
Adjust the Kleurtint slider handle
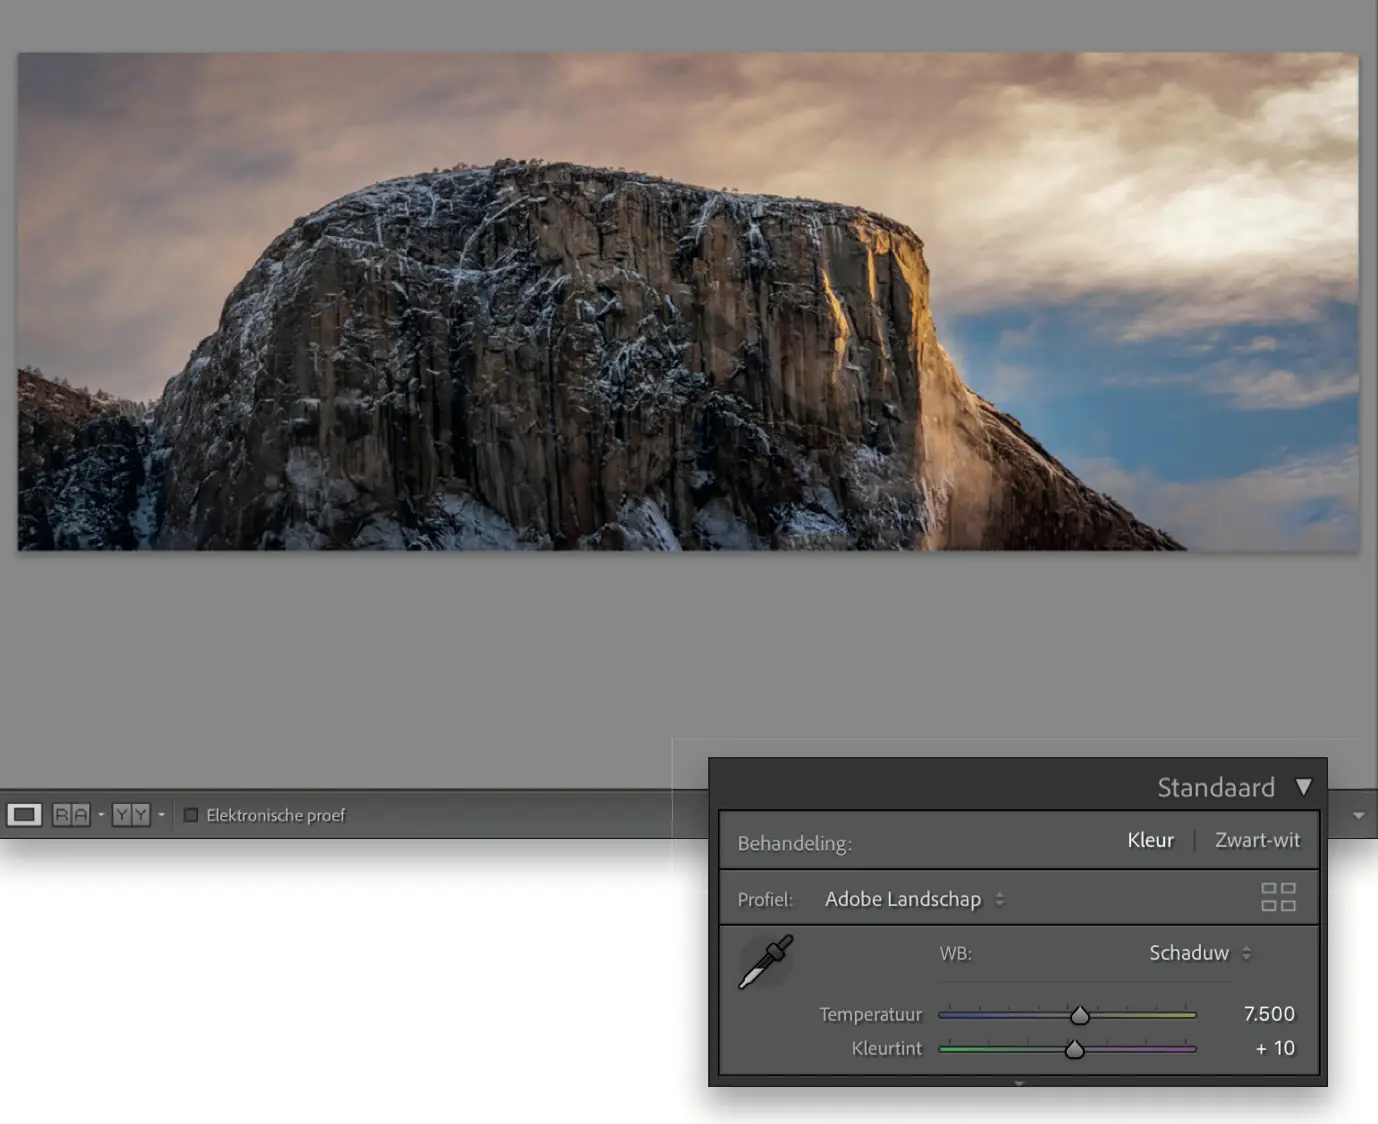pos(1074,1049)
